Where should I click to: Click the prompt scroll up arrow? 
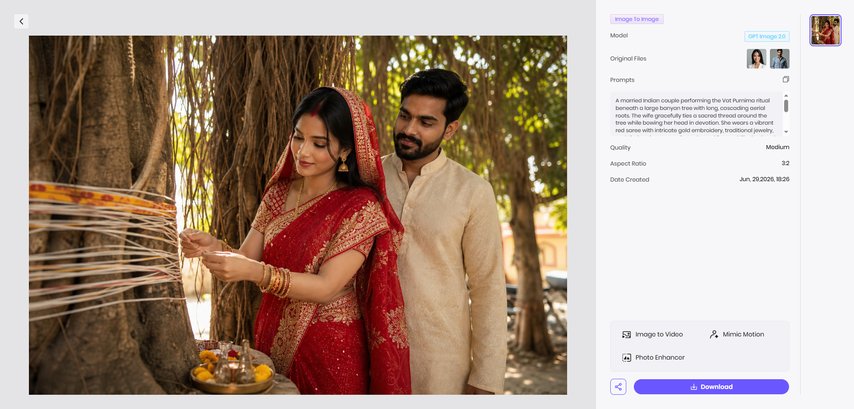point(785,96)
